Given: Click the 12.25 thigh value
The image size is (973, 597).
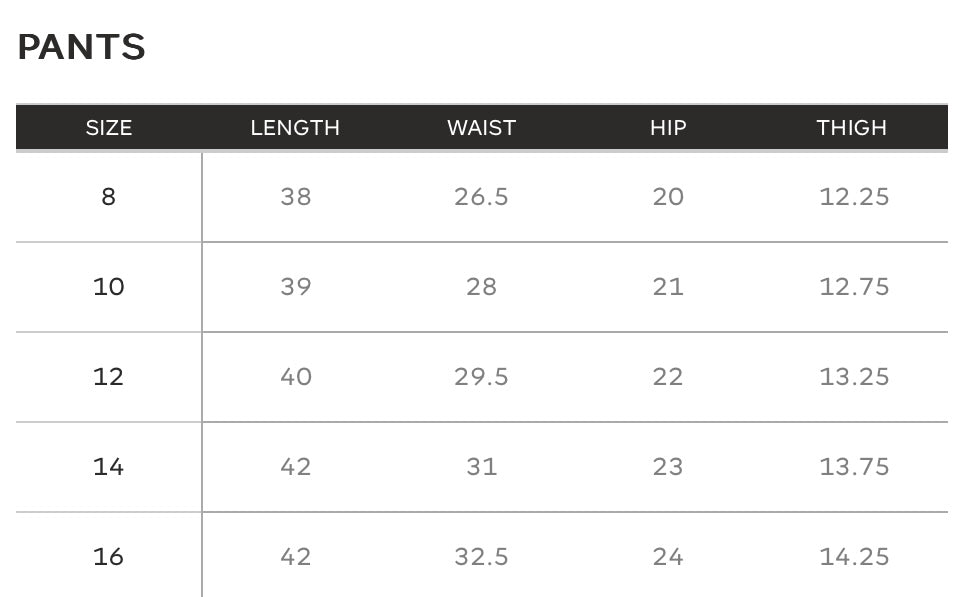Looking at the screenshot, I should pos(854,197).
